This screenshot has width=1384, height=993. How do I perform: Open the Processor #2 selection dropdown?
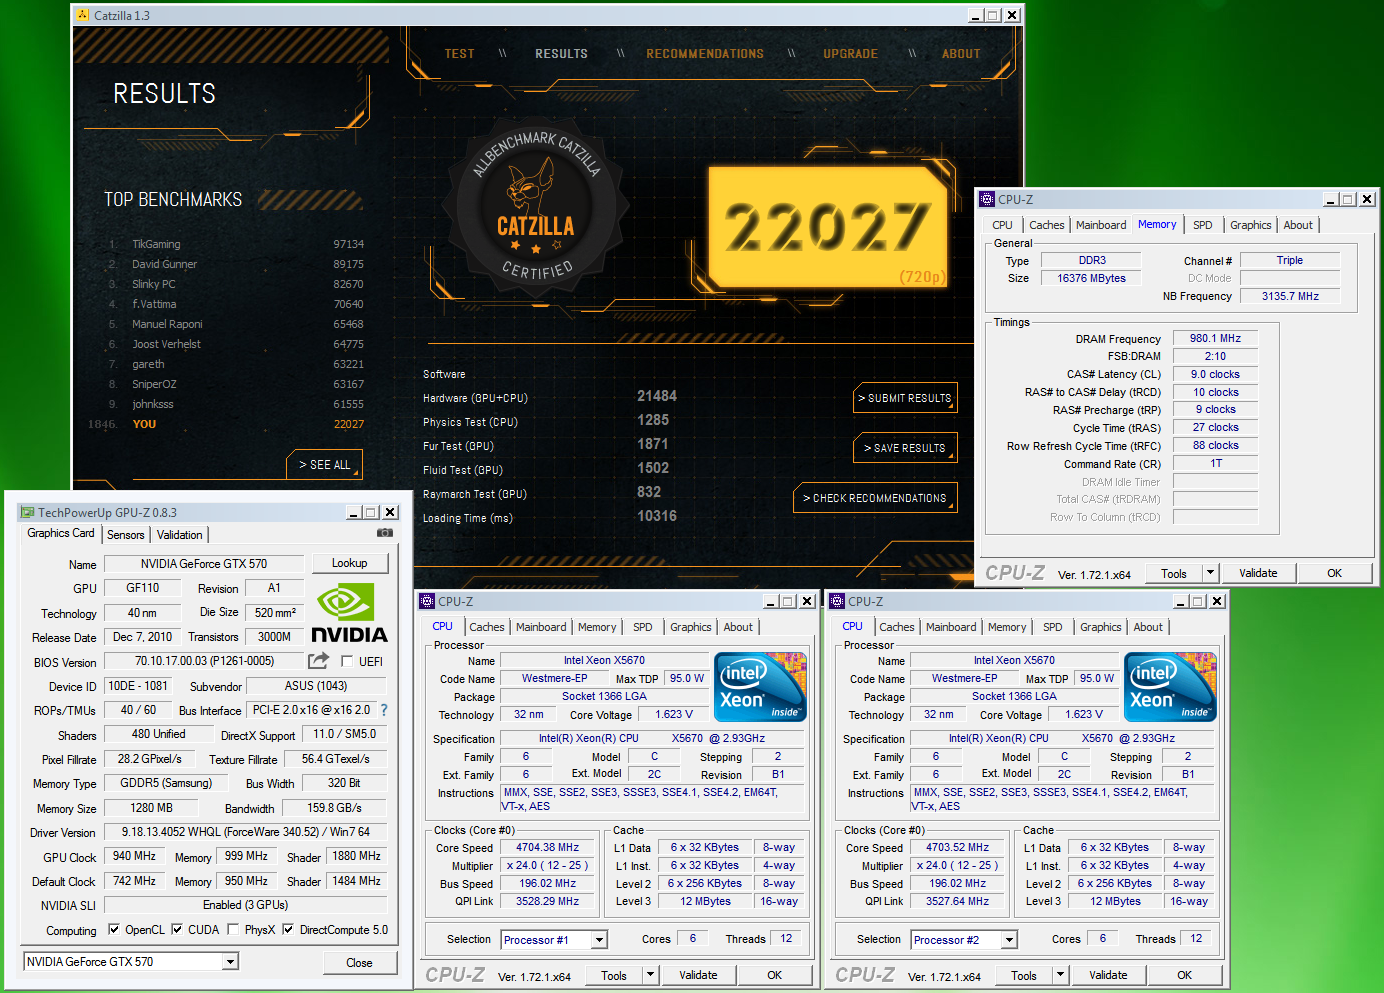1009,940
